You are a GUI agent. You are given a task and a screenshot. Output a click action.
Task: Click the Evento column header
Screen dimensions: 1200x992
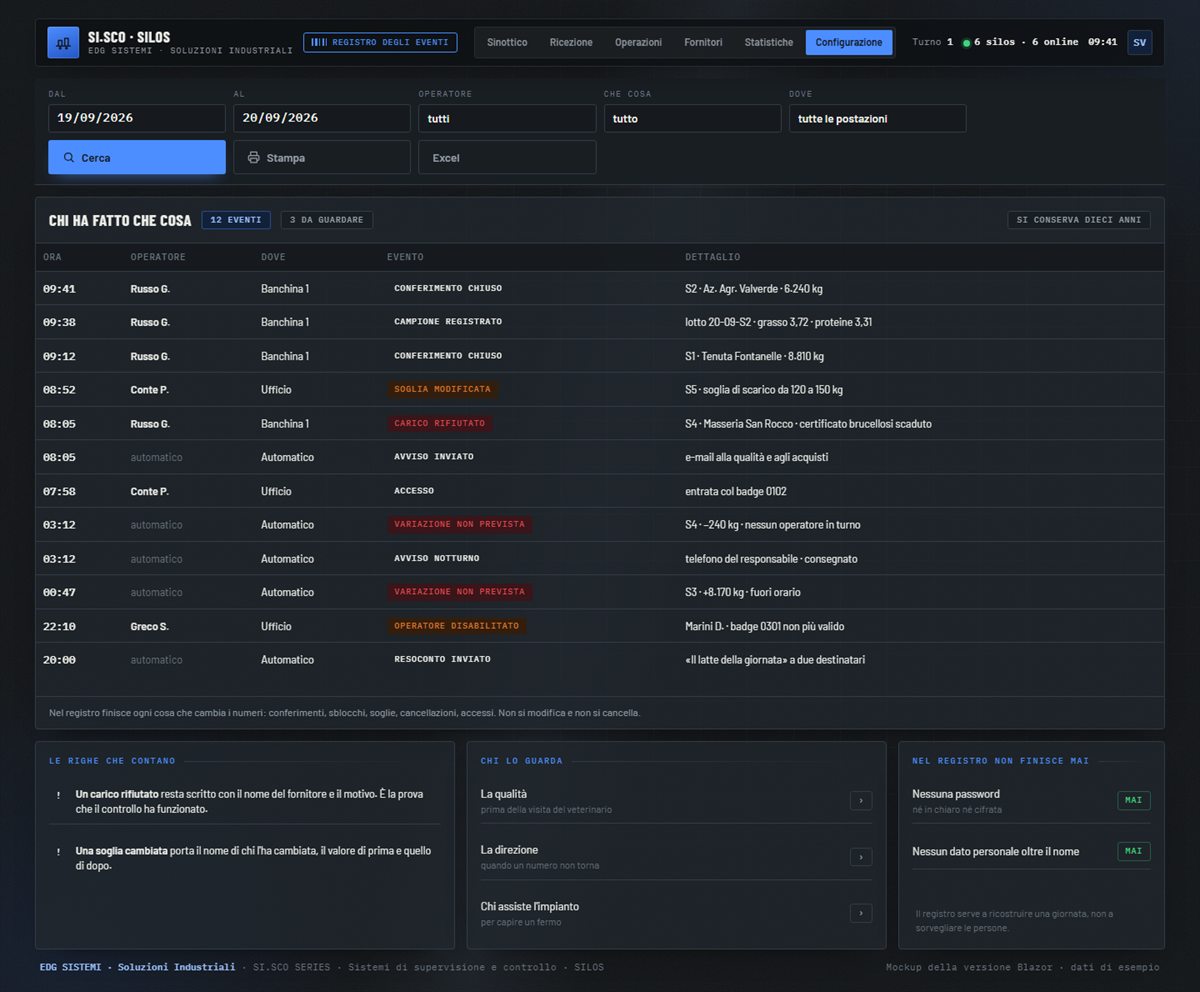click(405, 257)
